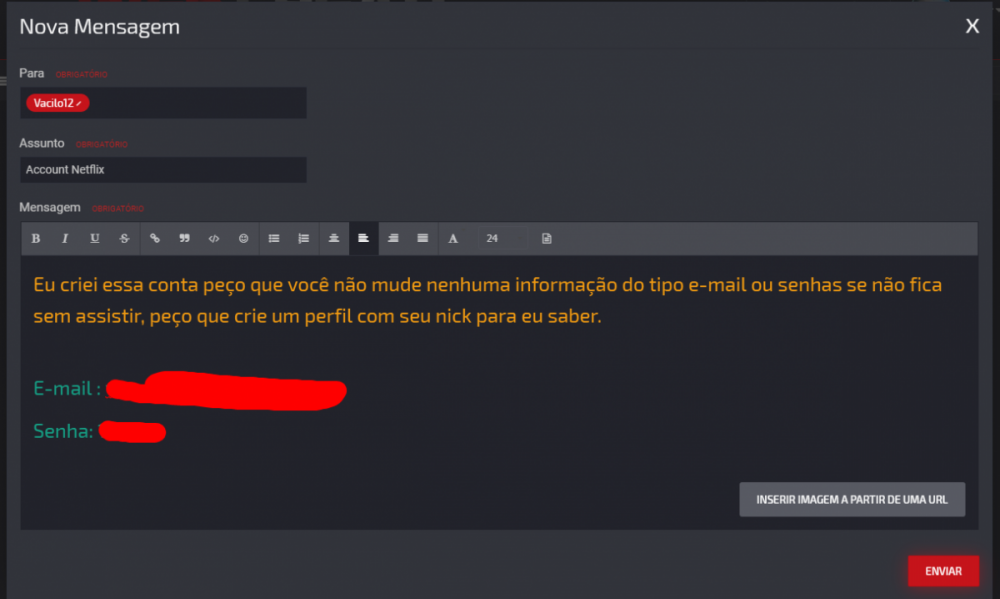This screenshot has width=1000, height=599.
Task: Open the font size 24 dropdown
Action: pos(503,239)
